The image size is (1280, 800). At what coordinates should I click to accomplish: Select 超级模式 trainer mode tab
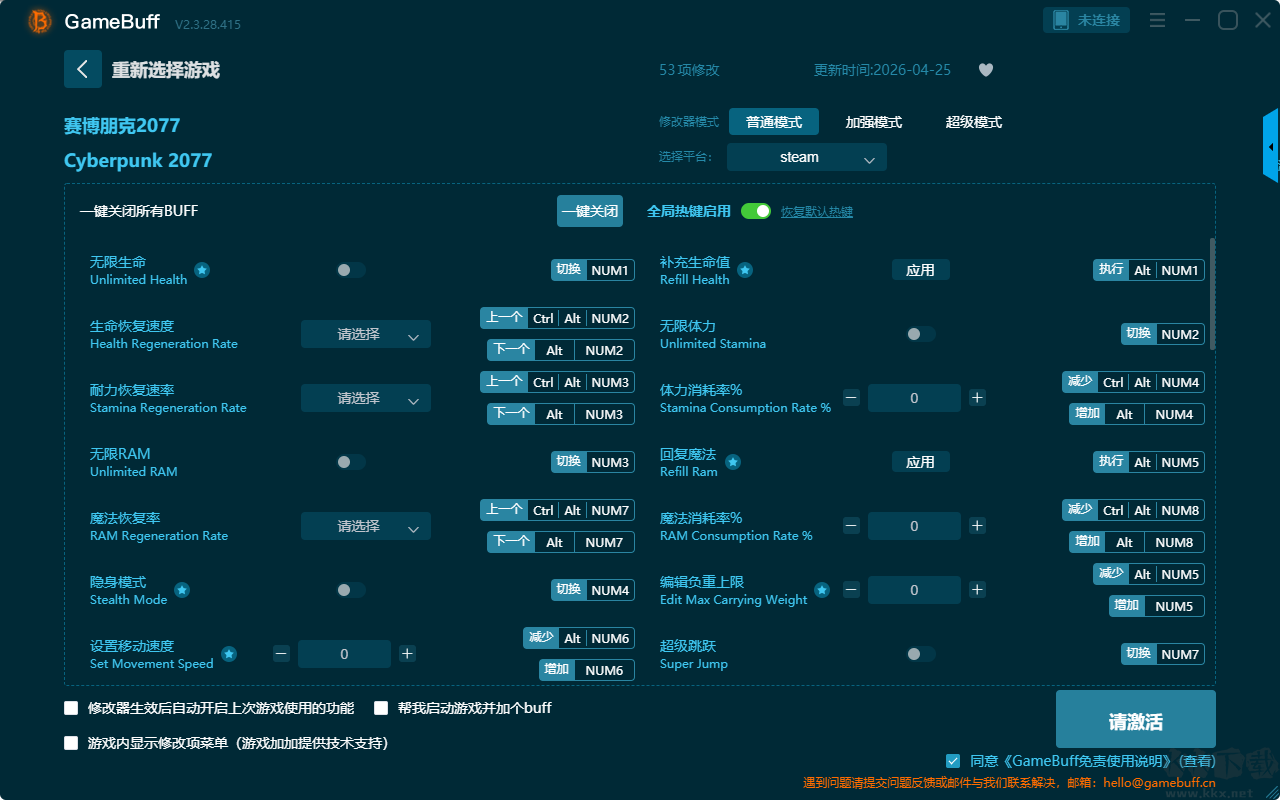(x=974, y=122)
